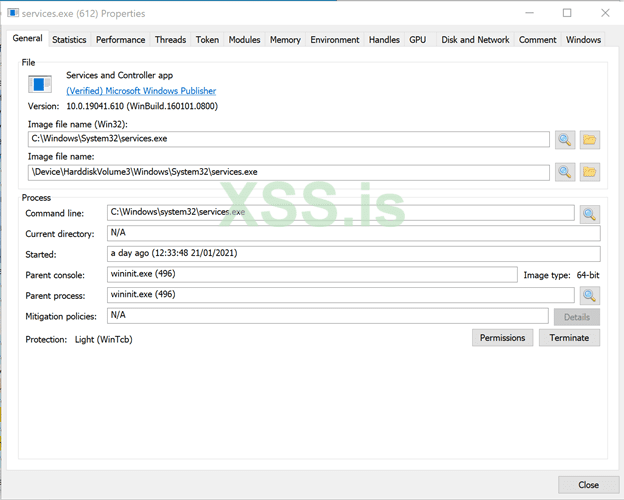Open the Token tab
Viewport: 624px width, 500px height.
point(207,40)
